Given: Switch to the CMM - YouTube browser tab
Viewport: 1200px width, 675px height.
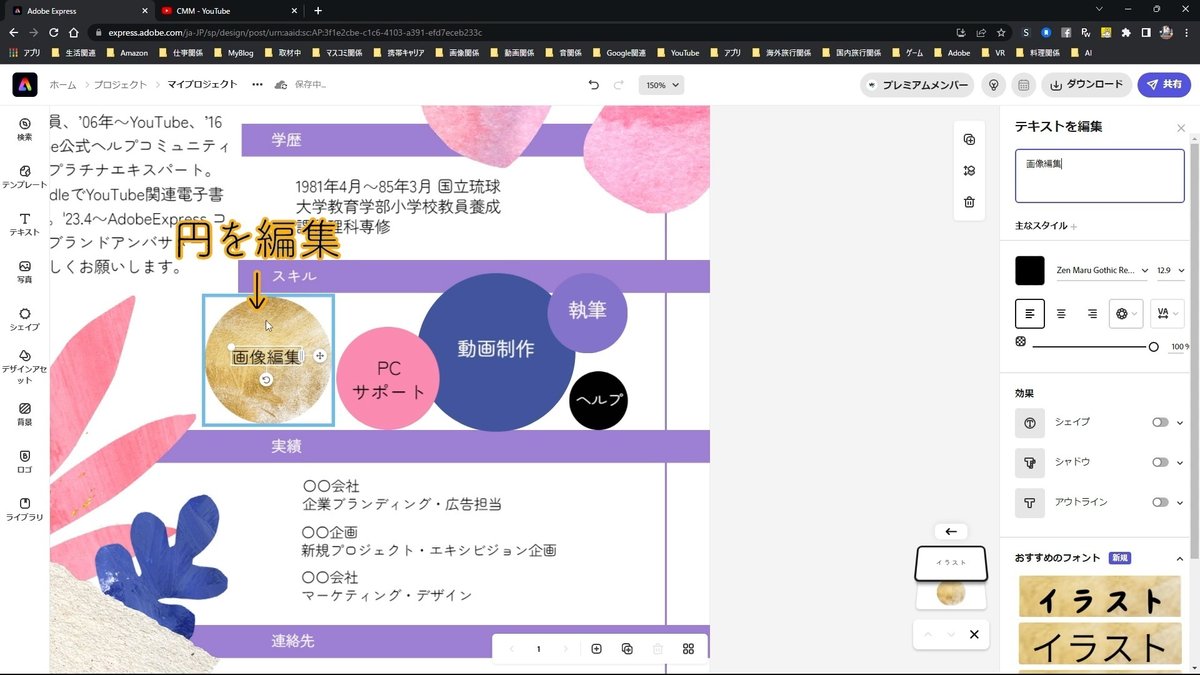Looking at the screenshot, I should pyautogui.click(x=228, y=10).
